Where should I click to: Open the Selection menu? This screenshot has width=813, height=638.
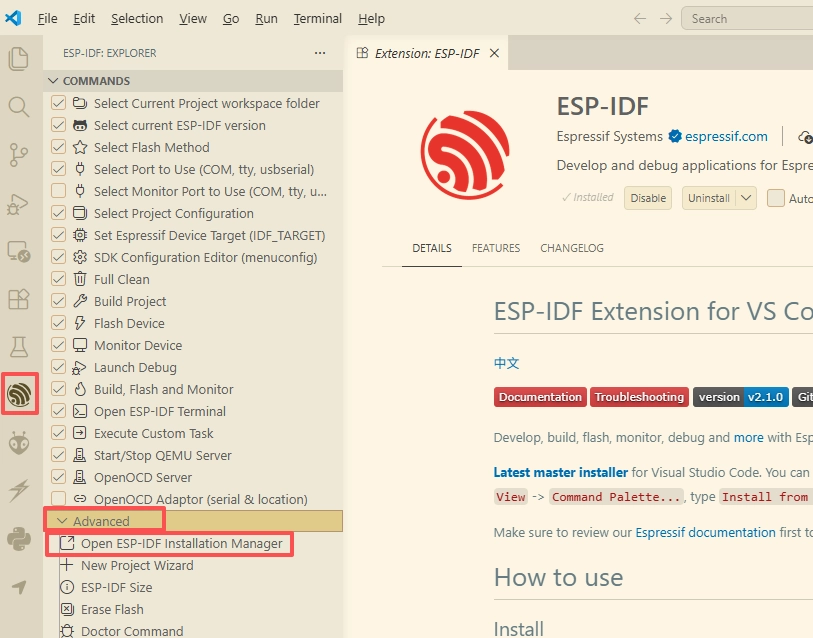coord(137,19)
